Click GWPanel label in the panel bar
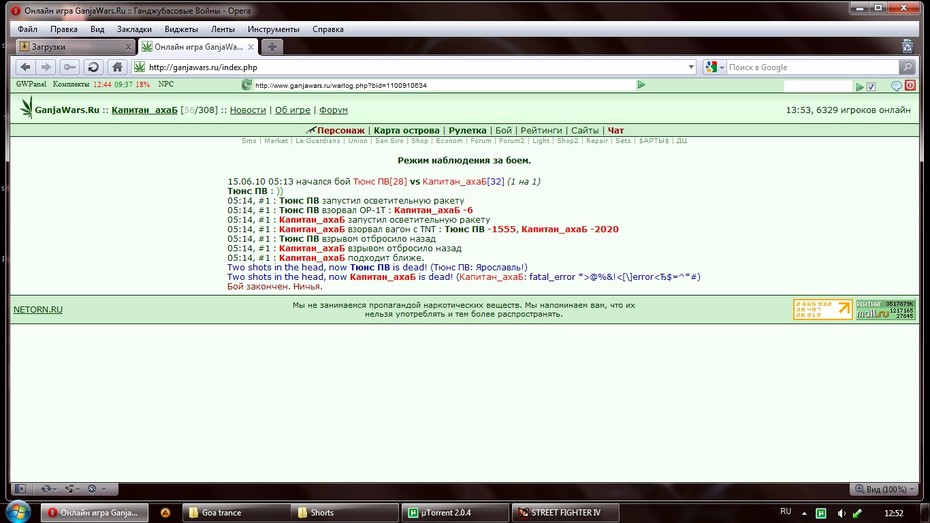 pyautogui.click(x=31, y=84)
